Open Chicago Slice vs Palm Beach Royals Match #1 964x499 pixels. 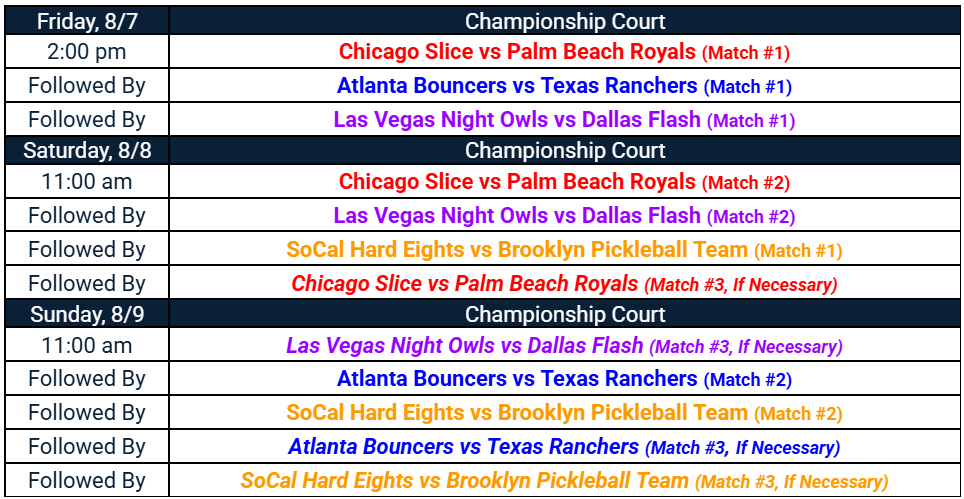[x=564, y=52]
